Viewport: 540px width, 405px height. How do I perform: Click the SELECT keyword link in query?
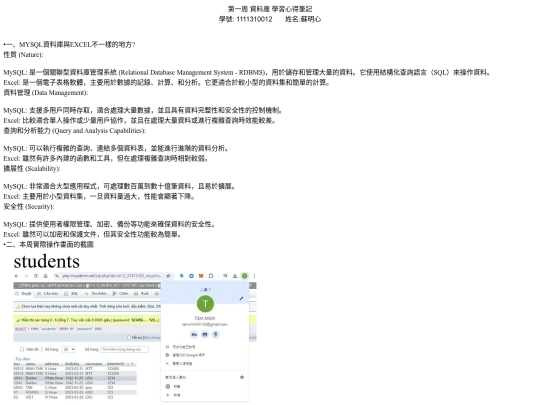click(20, 329)
